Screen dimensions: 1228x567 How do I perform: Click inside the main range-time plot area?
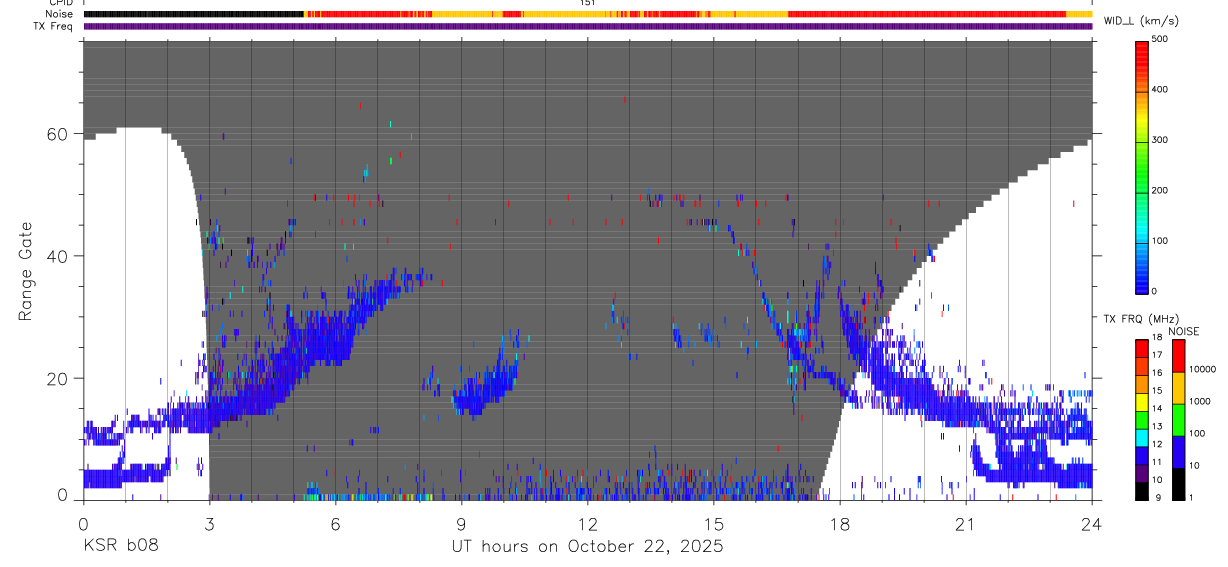click(x=588, y=270)
